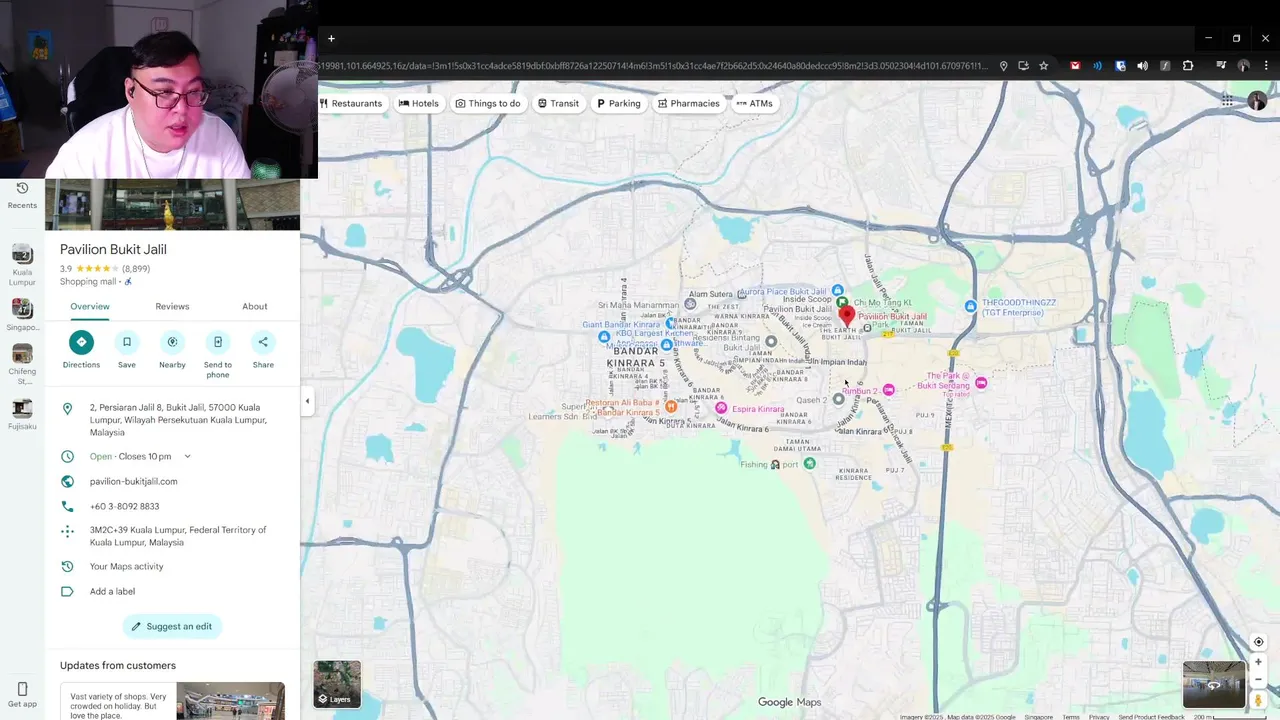
Task: Collapse the side panel arrow
Action: click(307, 401)
